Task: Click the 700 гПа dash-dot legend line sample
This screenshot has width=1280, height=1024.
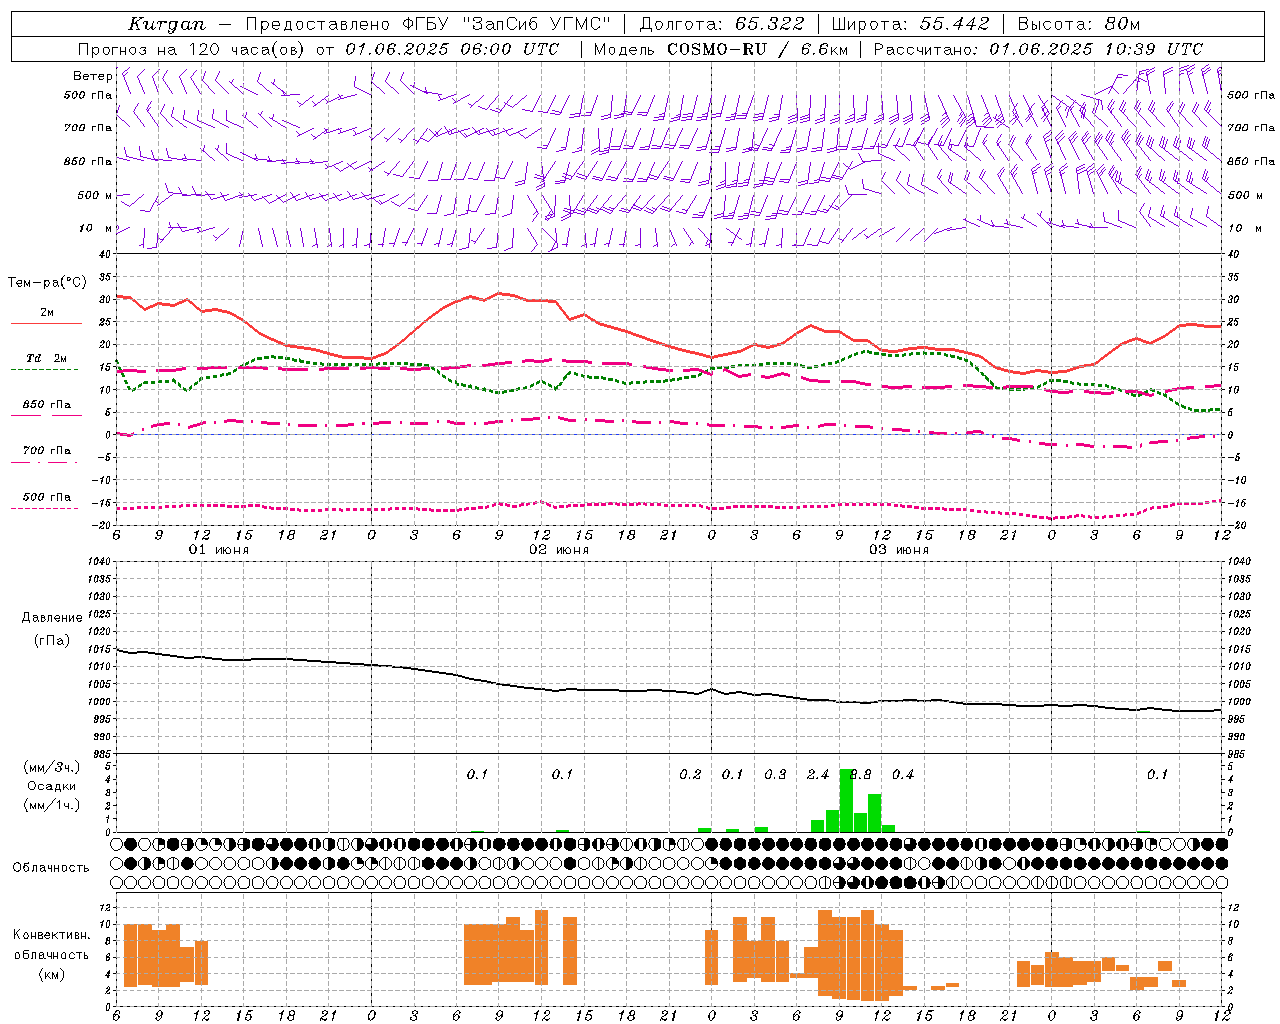Action: click(44, 462)
